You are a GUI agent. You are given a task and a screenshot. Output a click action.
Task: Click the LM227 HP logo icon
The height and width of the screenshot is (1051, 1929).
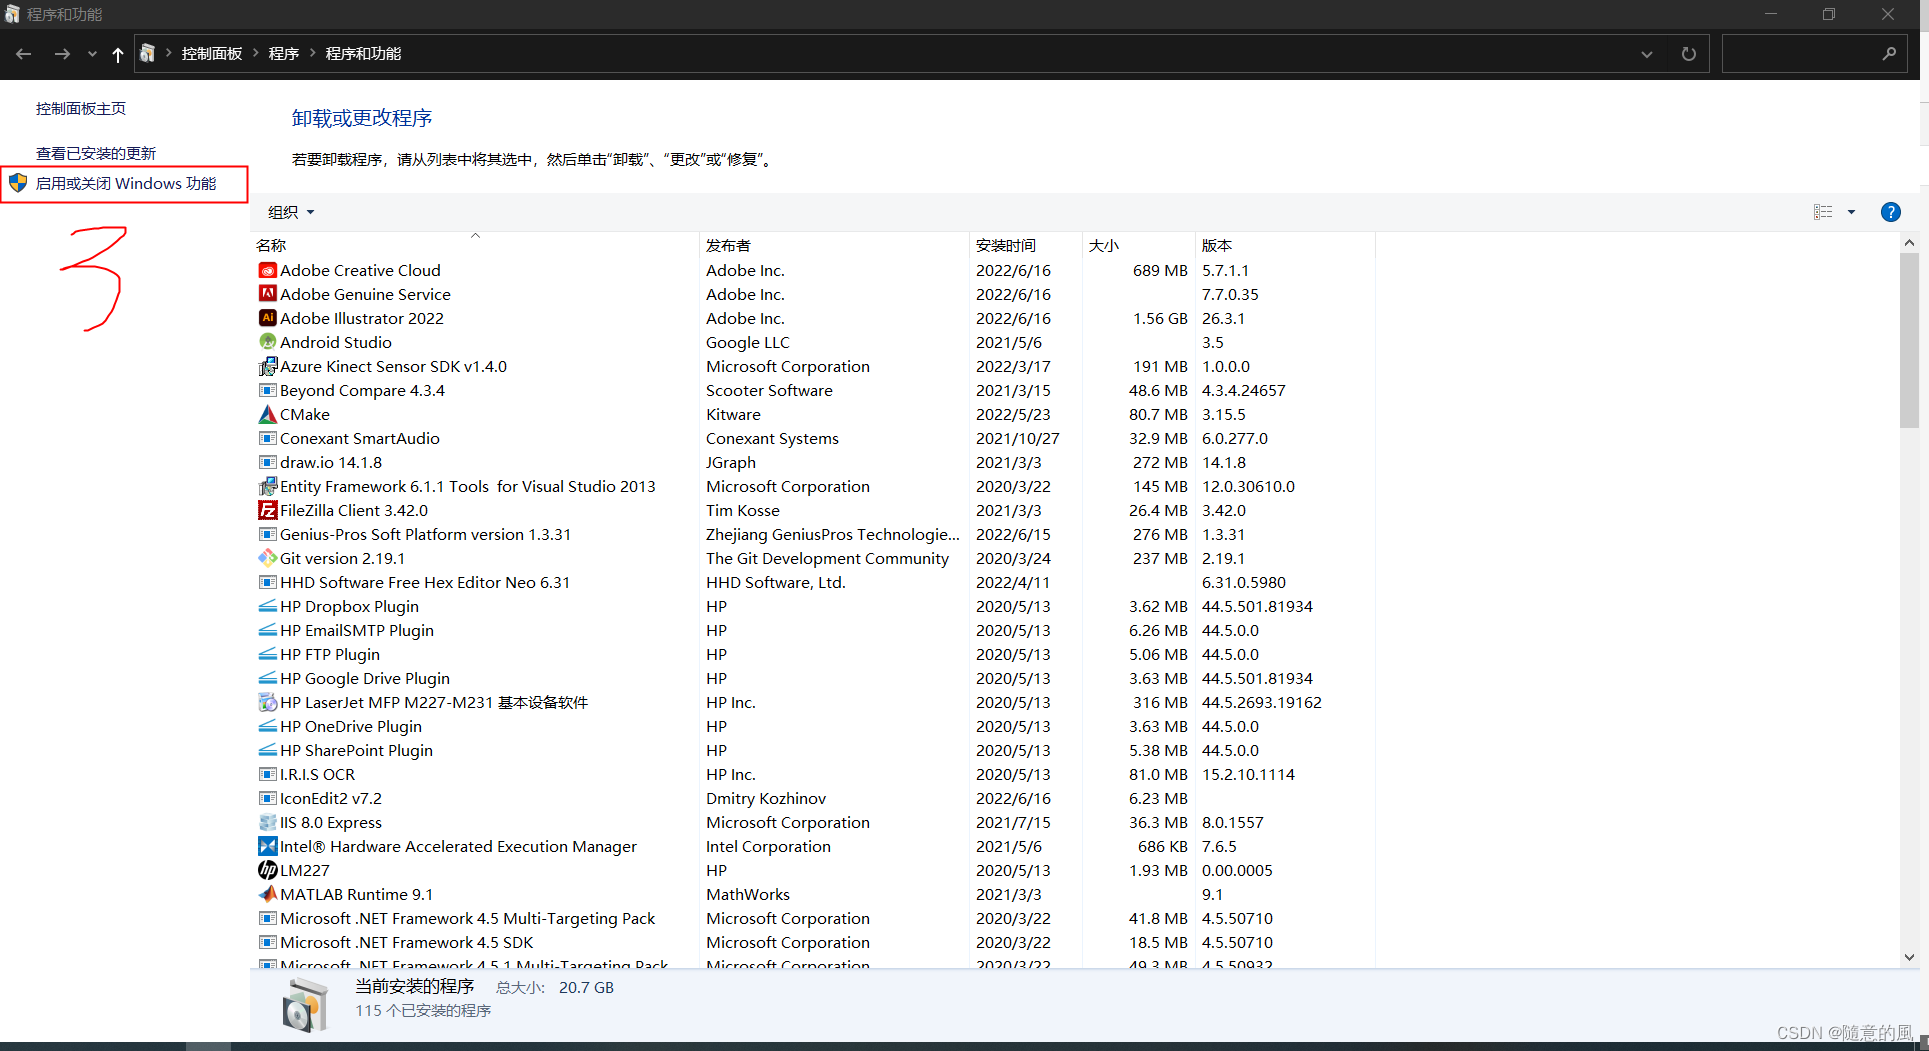tap(267, 870)
